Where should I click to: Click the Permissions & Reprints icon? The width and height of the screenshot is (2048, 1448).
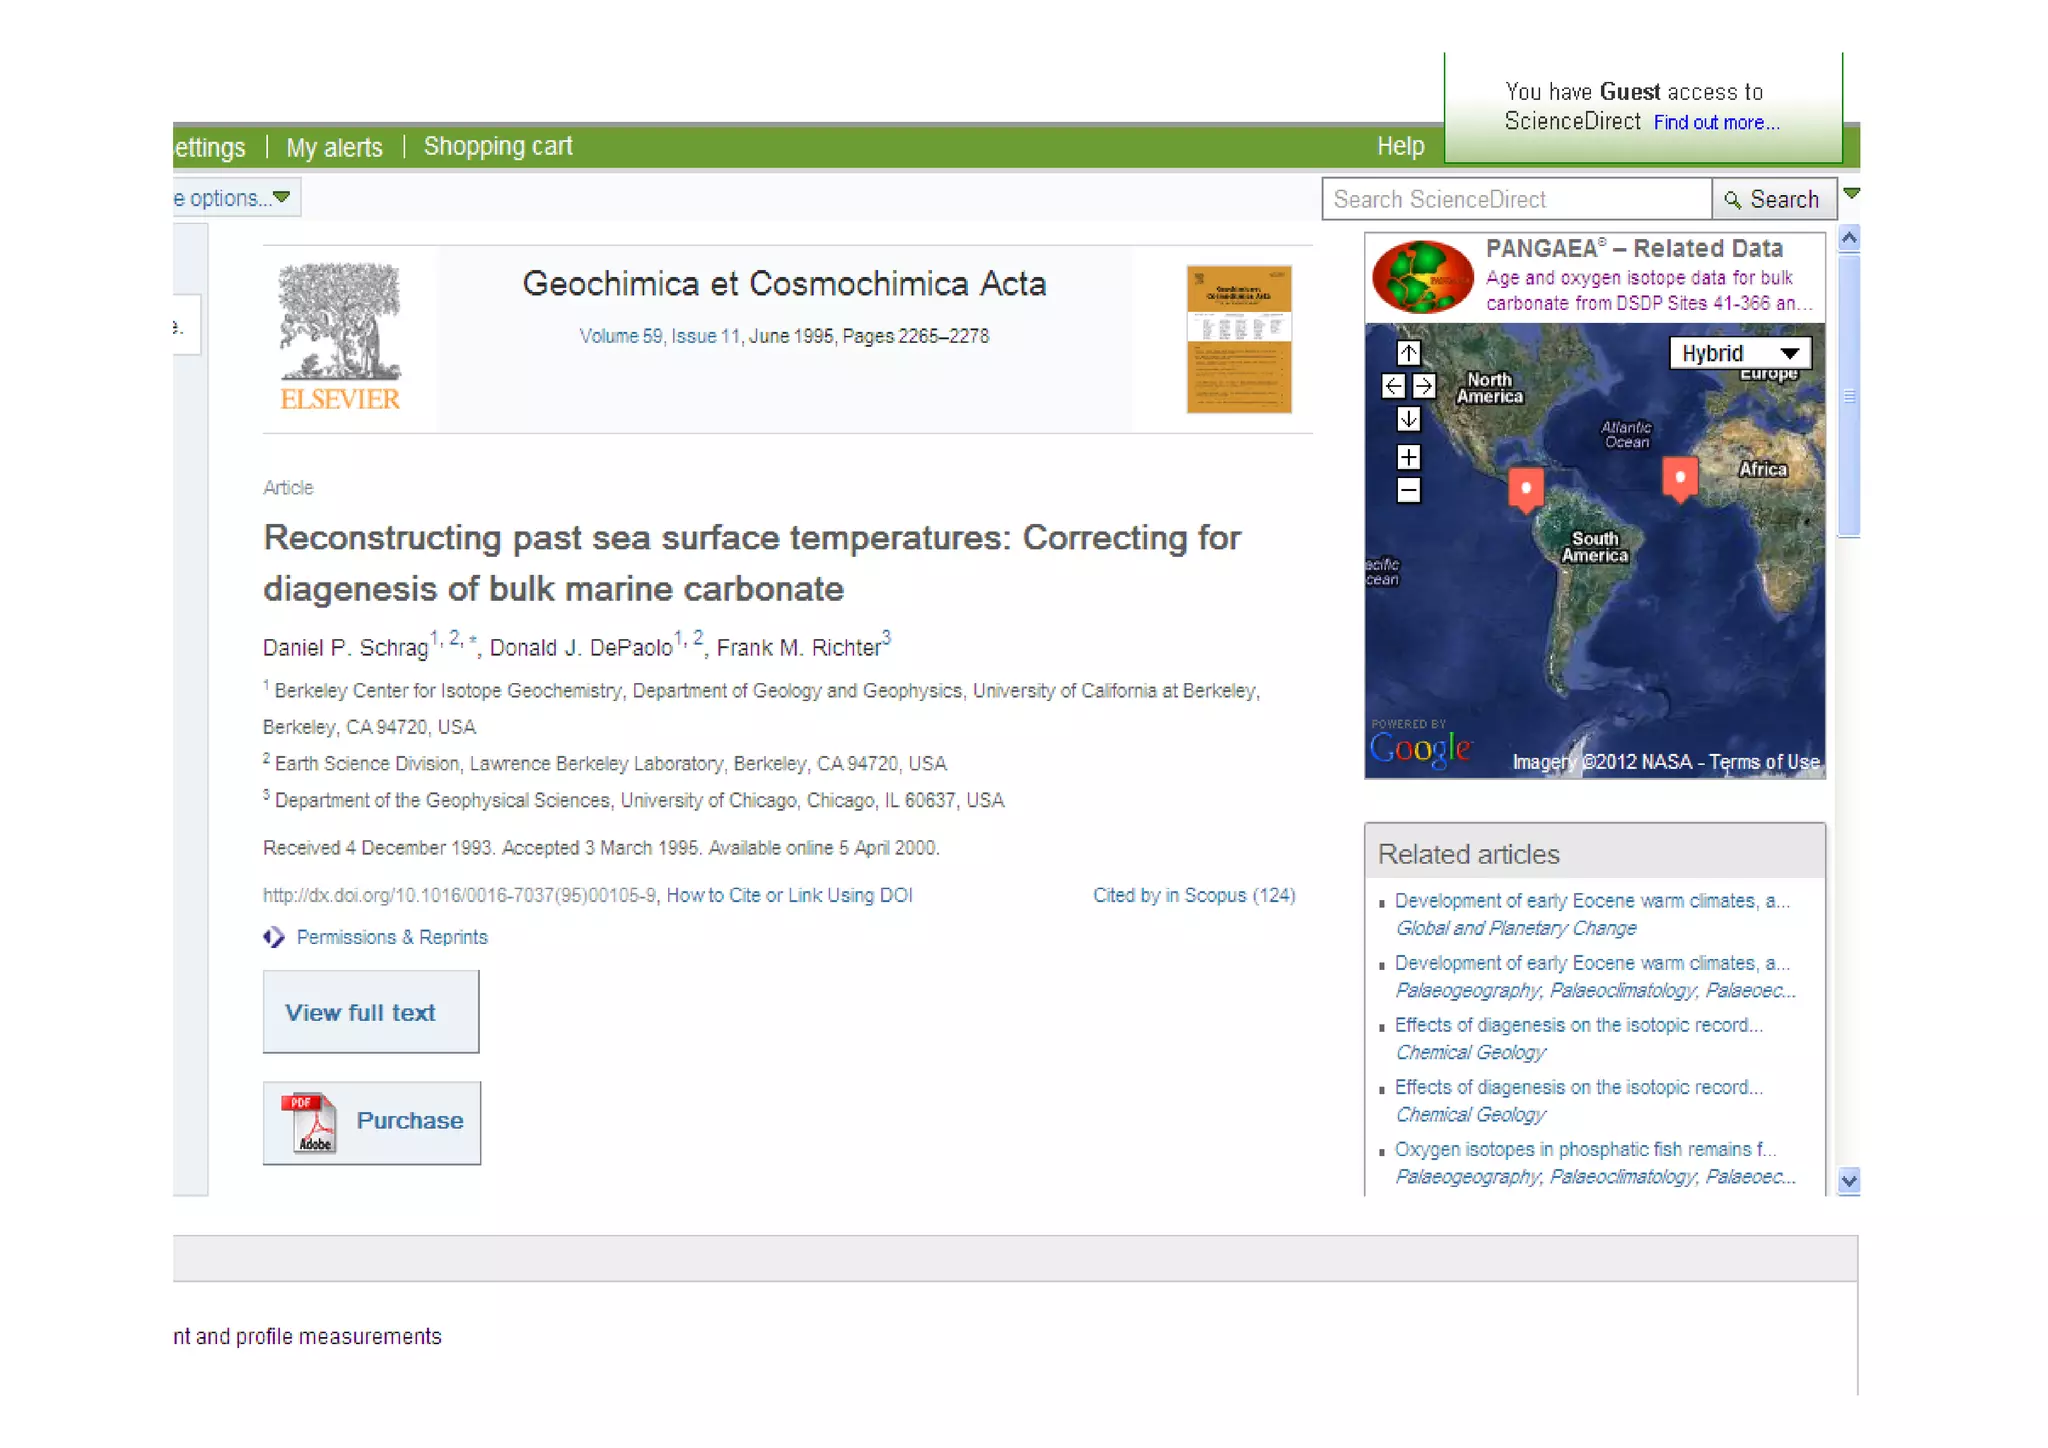tap(274, 937)
